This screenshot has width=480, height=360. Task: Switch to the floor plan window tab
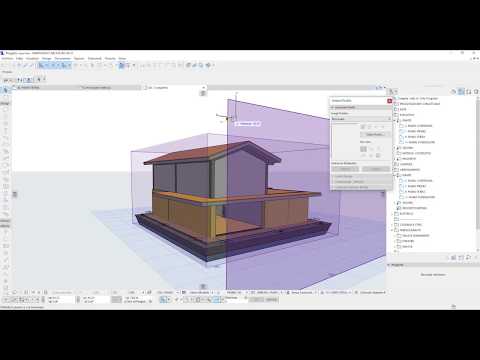pyautogui.click(x=45, y=87)
